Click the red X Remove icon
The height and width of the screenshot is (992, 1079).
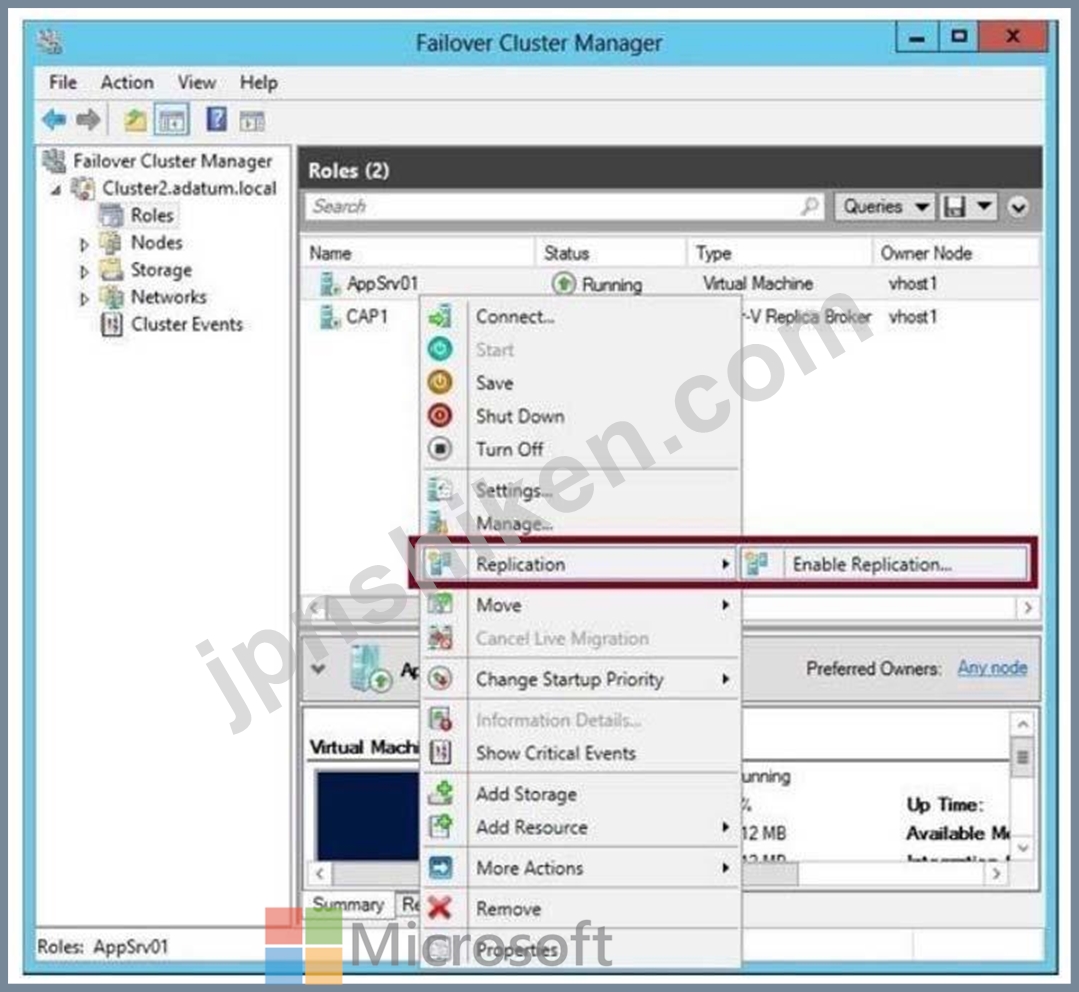[440, 908]
